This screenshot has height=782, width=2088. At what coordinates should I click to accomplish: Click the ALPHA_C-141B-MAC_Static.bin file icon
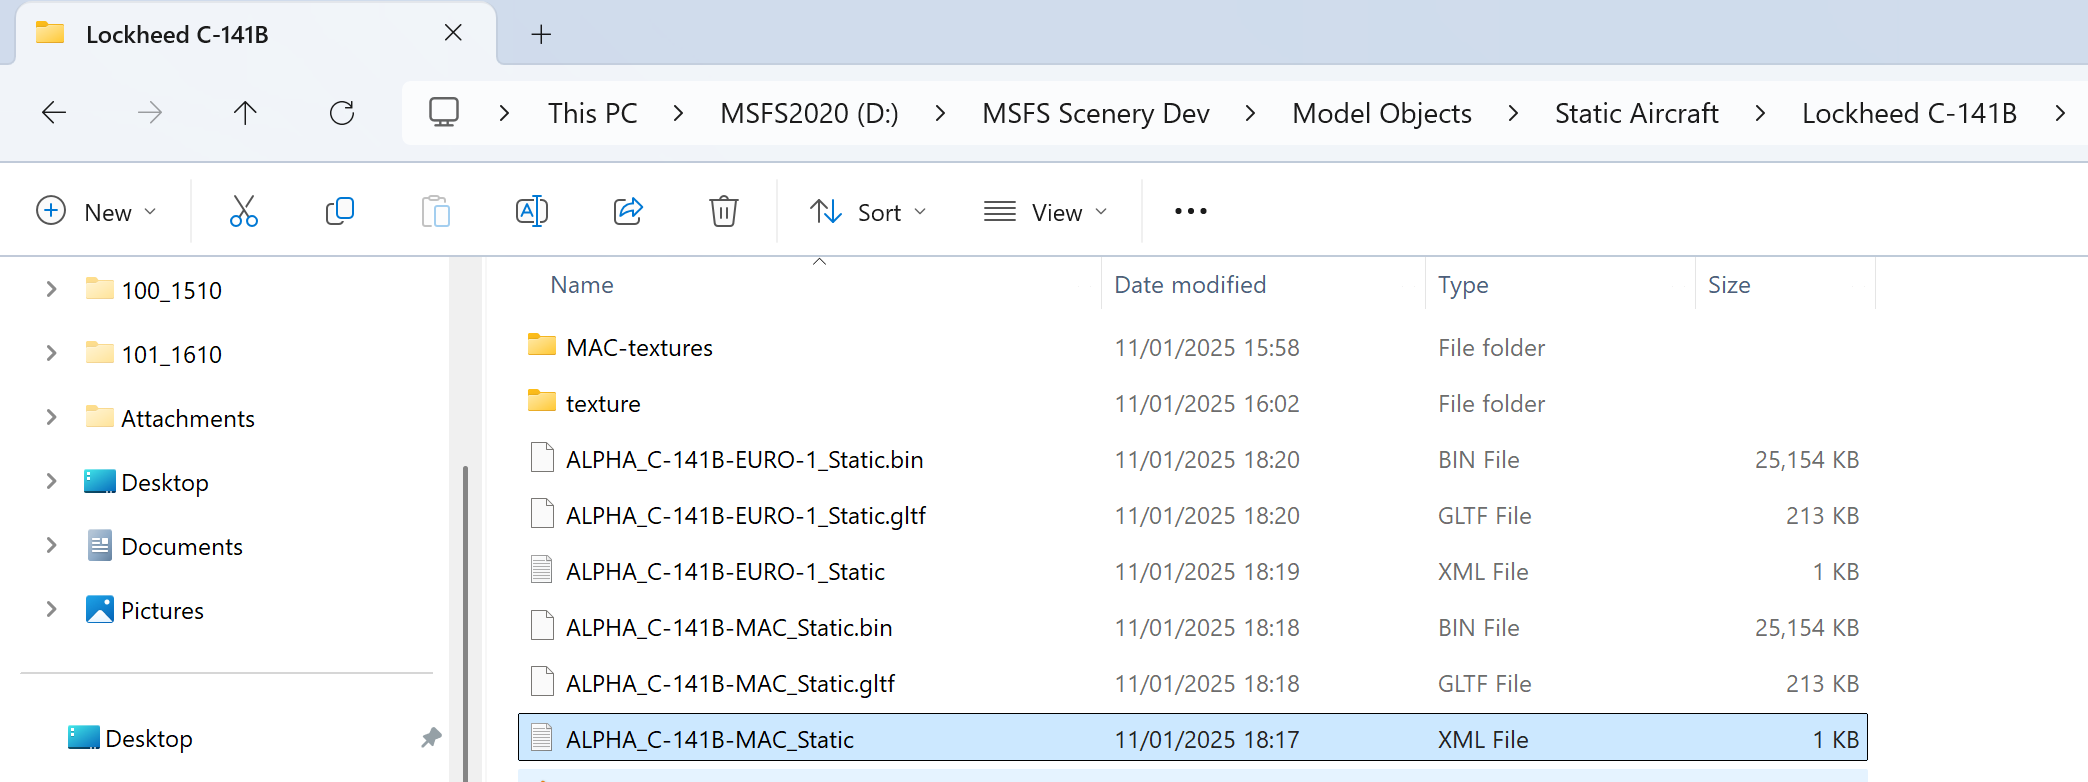pos(542,626)
